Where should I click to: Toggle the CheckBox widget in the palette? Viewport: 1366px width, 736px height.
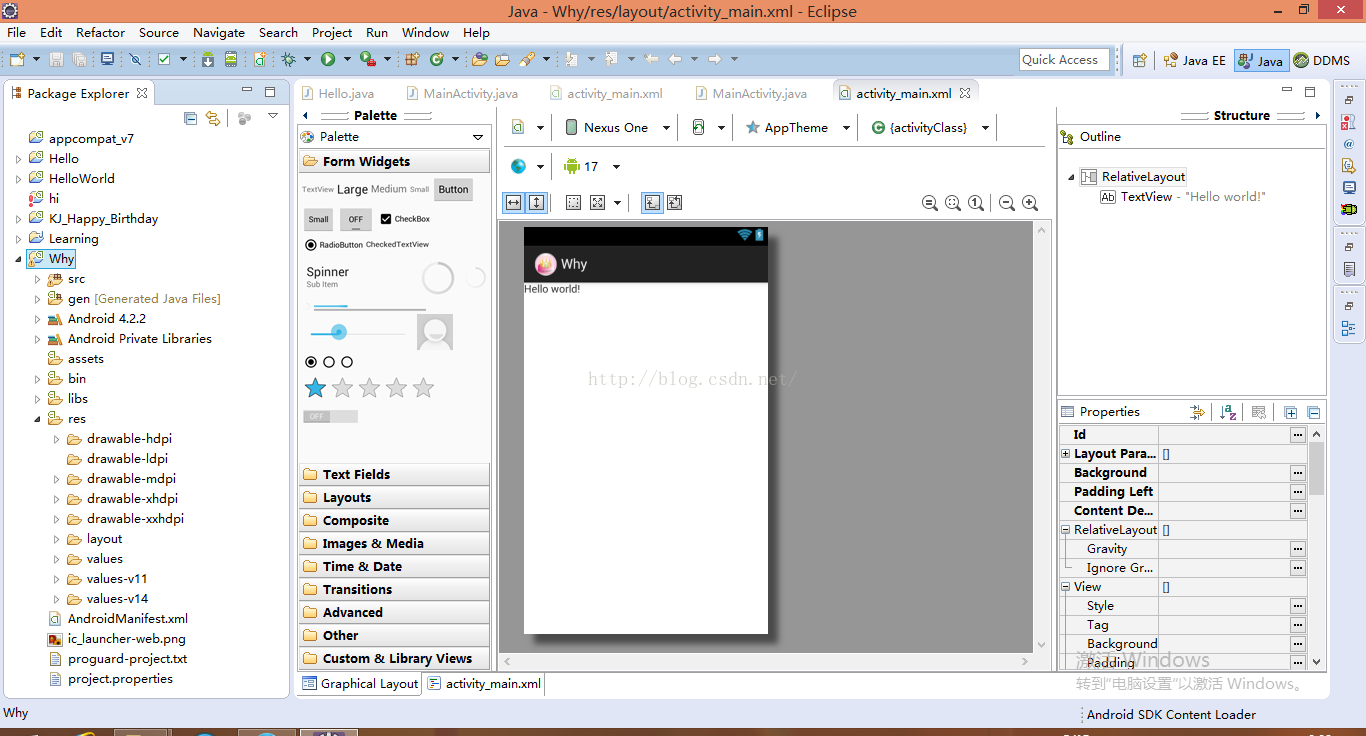tap(405, 219)
